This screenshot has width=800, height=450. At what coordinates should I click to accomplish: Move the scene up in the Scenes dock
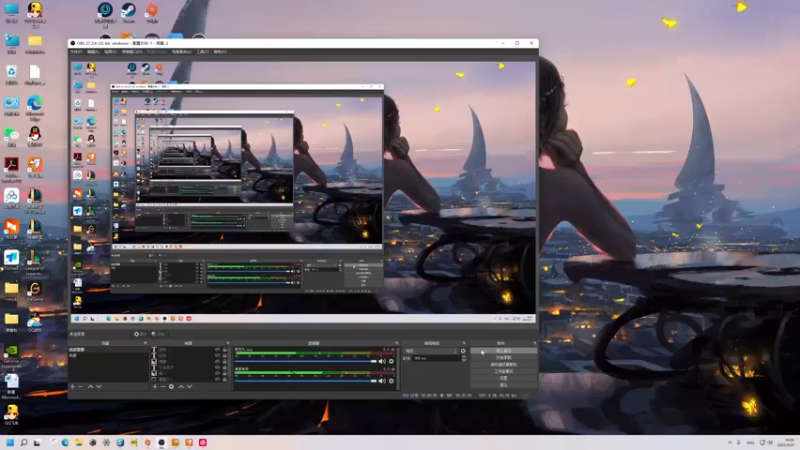(90, 387)
